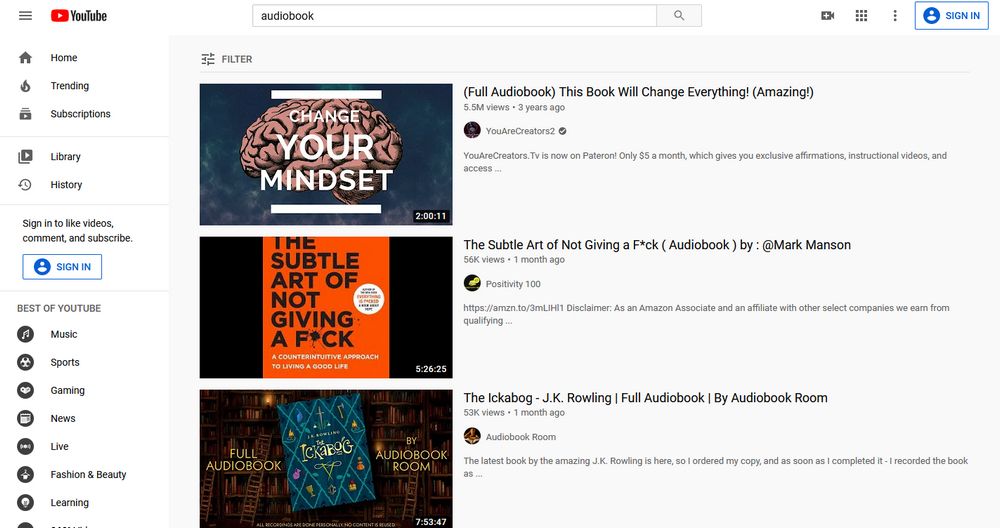
Task: Click '53K views • 1 month ago' text
Action: pyautogui.click(x=514, y=413)
